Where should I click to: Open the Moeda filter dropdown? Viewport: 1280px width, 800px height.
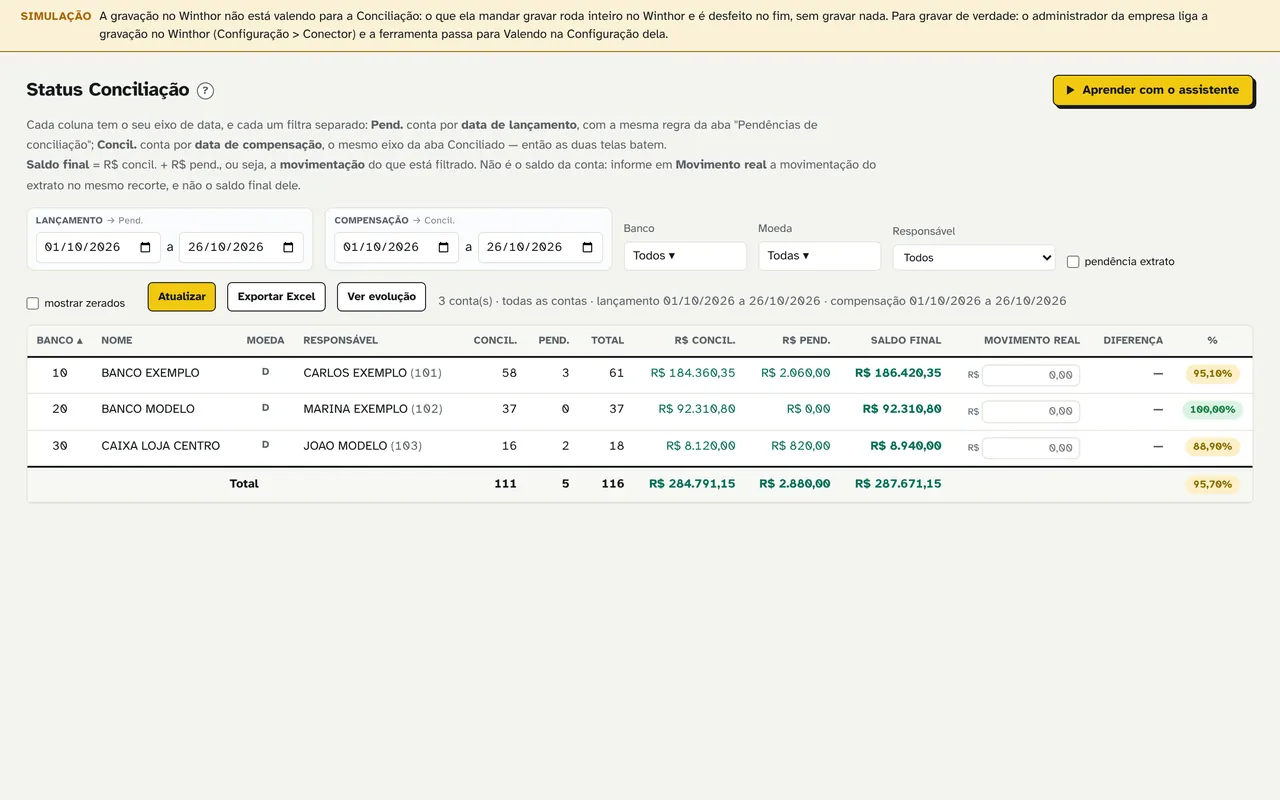tap(819, 256)
